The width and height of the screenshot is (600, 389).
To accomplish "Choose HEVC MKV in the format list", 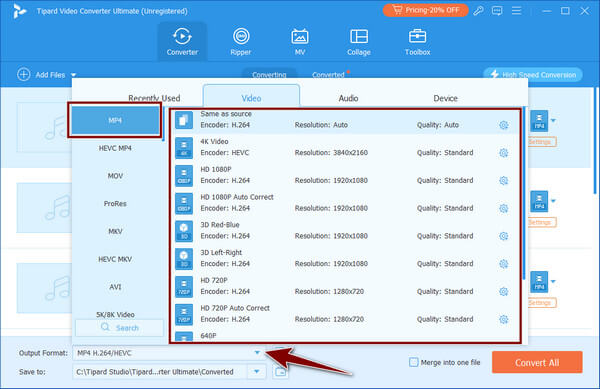I will pyautogui.click(x=115, y=259).
